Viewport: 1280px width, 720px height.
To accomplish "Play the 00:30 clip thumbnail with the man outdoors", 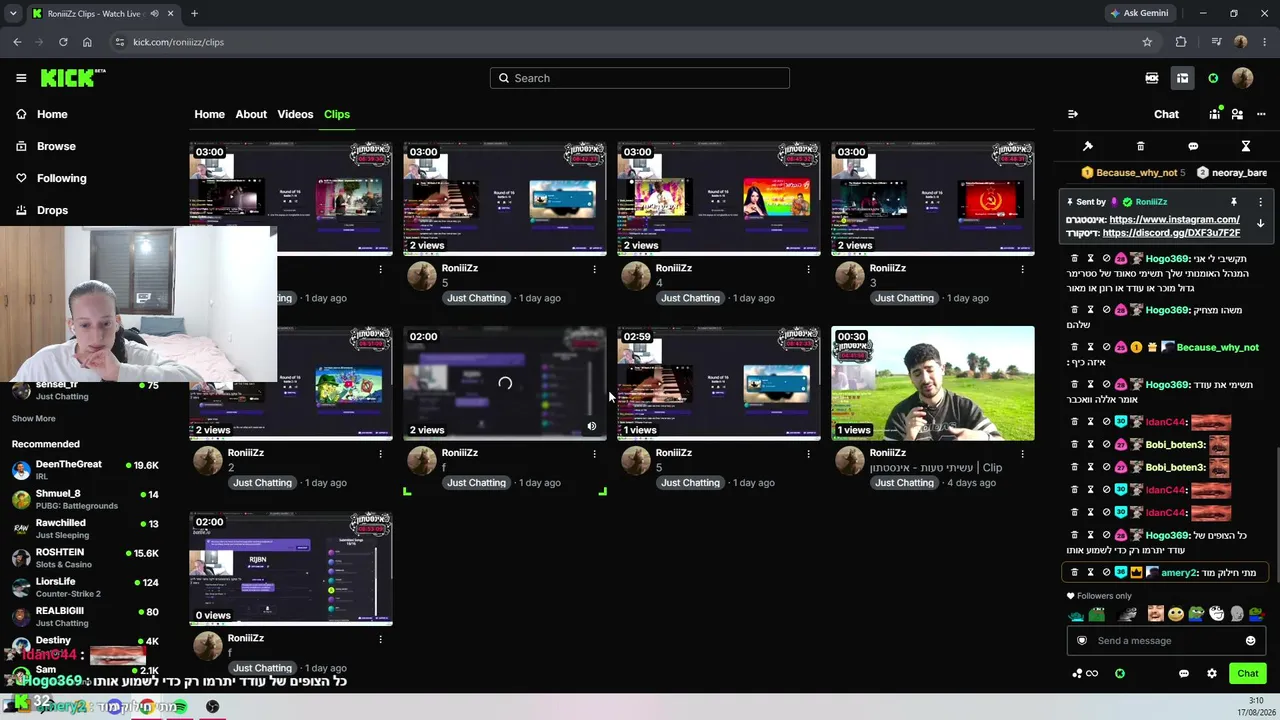I will click(x=933, y=383).
